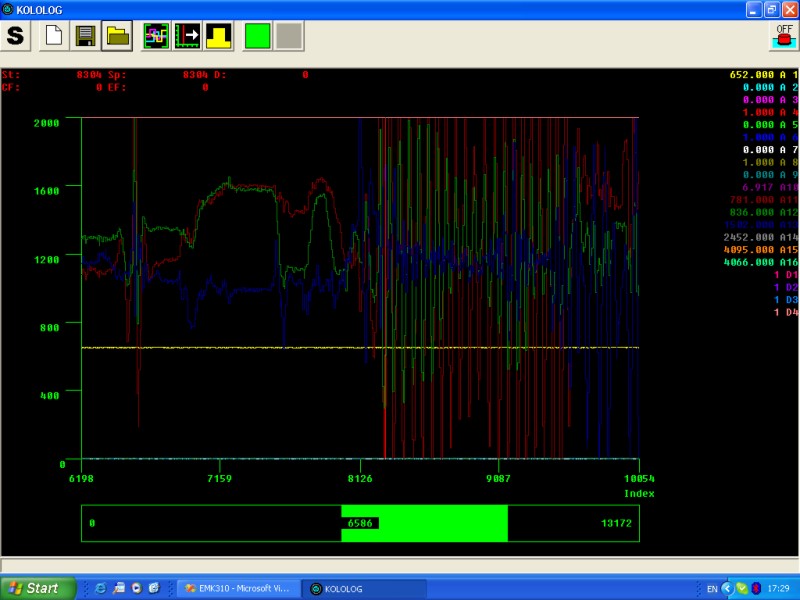Launch Internet Explorer from quick launch
Image resolution: width=800 pixels, height=600 pixels.
click(101, 588)
